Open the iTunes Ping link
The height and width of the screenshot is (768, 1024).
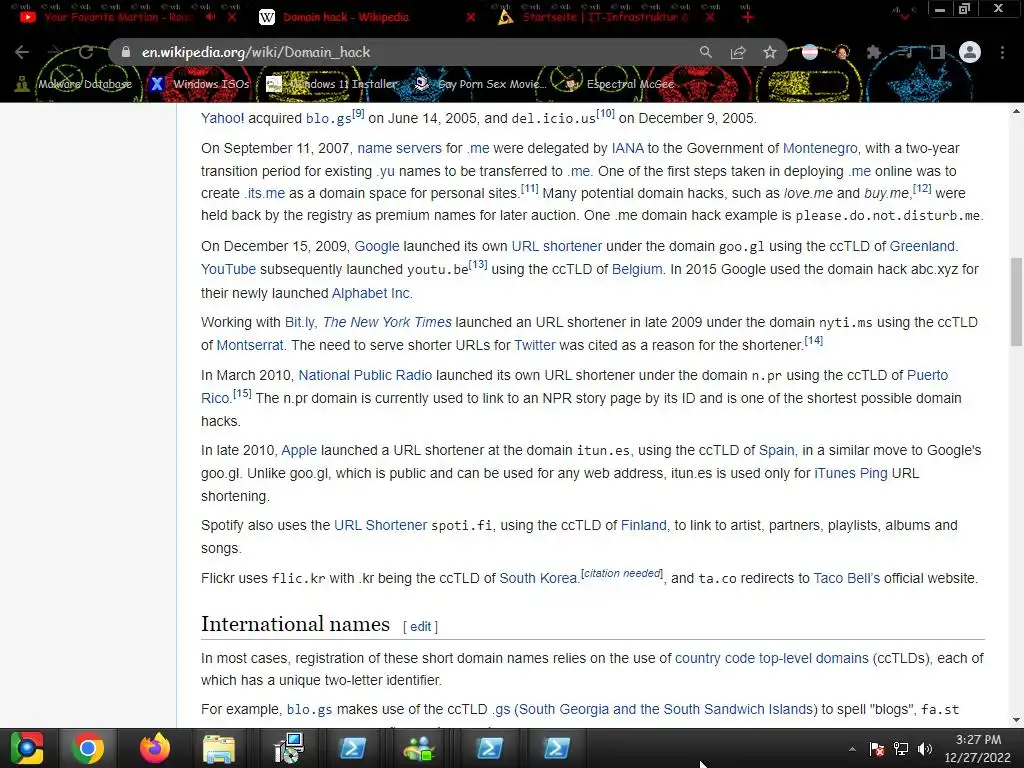[x=851, y=473]
